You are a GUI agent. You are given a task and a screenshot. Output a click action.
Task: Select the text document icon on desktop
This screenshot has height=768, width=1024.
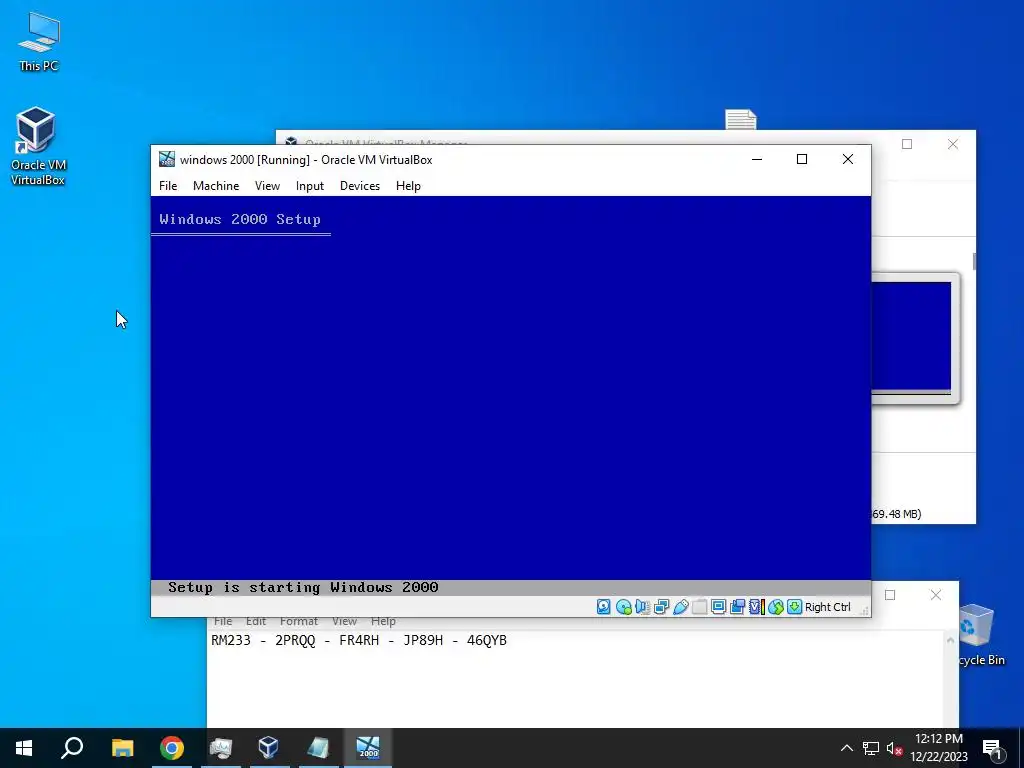coord(741,120)
